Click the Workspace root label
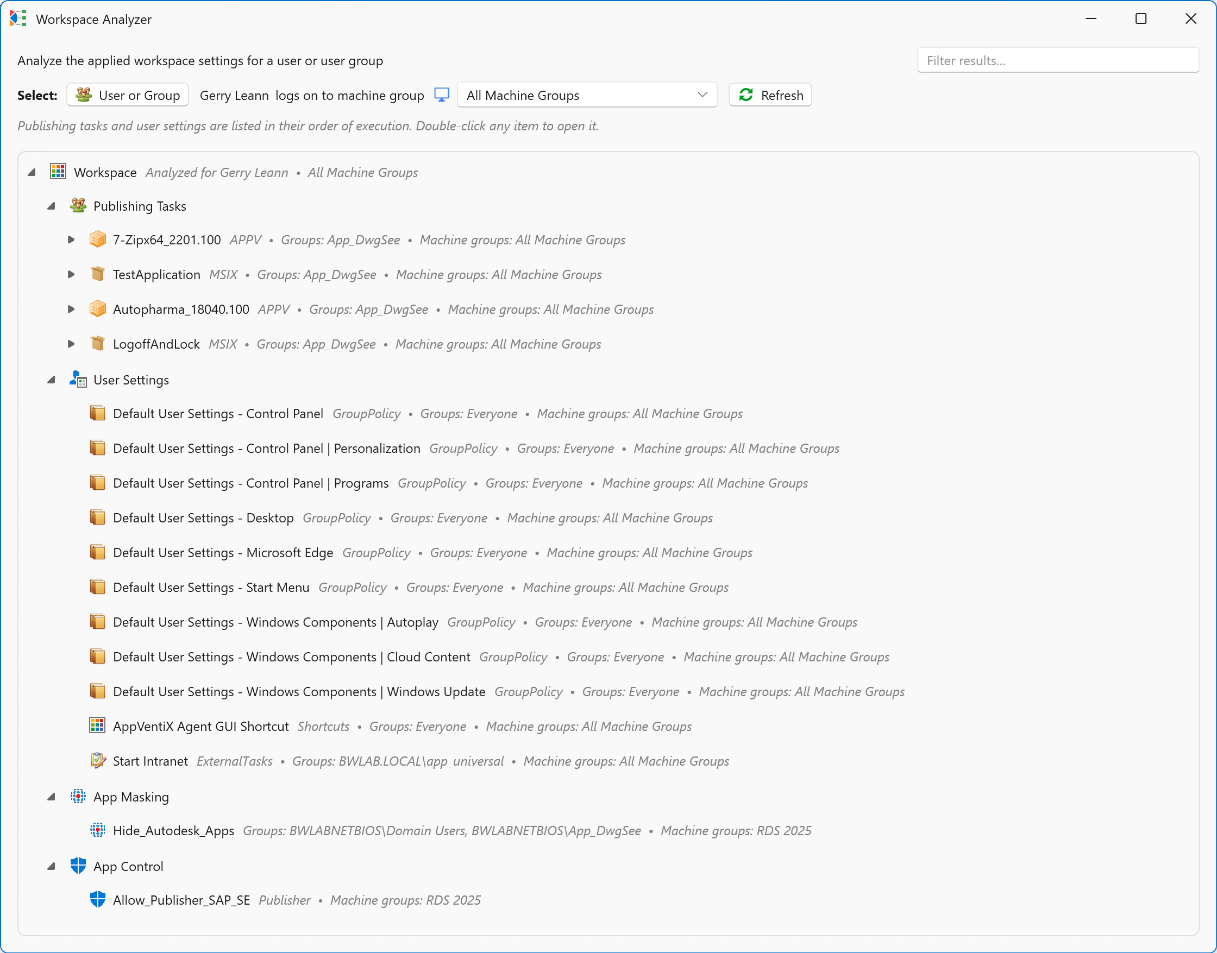This screenshot has height=953, width=1217. coord(105,172)
